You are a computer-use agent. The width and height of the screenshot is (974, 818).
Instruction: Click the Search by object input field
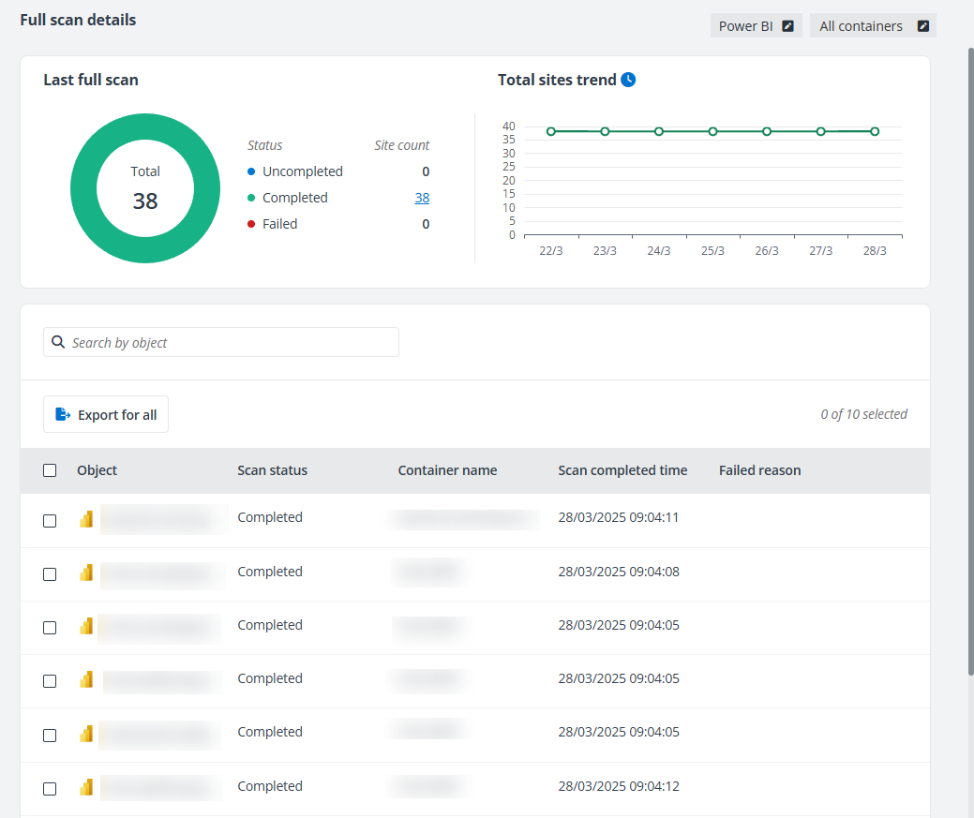point(220,342)
